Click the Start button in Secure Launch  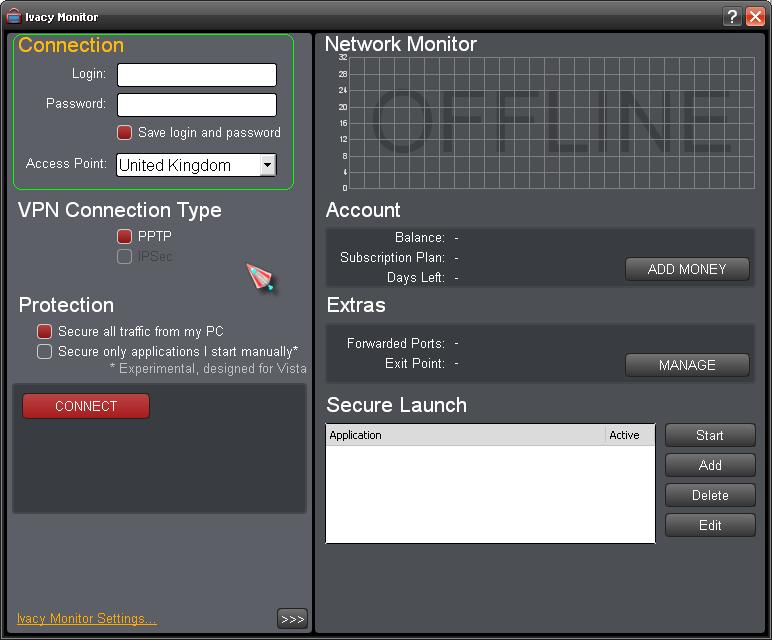(x=710, y=435)
